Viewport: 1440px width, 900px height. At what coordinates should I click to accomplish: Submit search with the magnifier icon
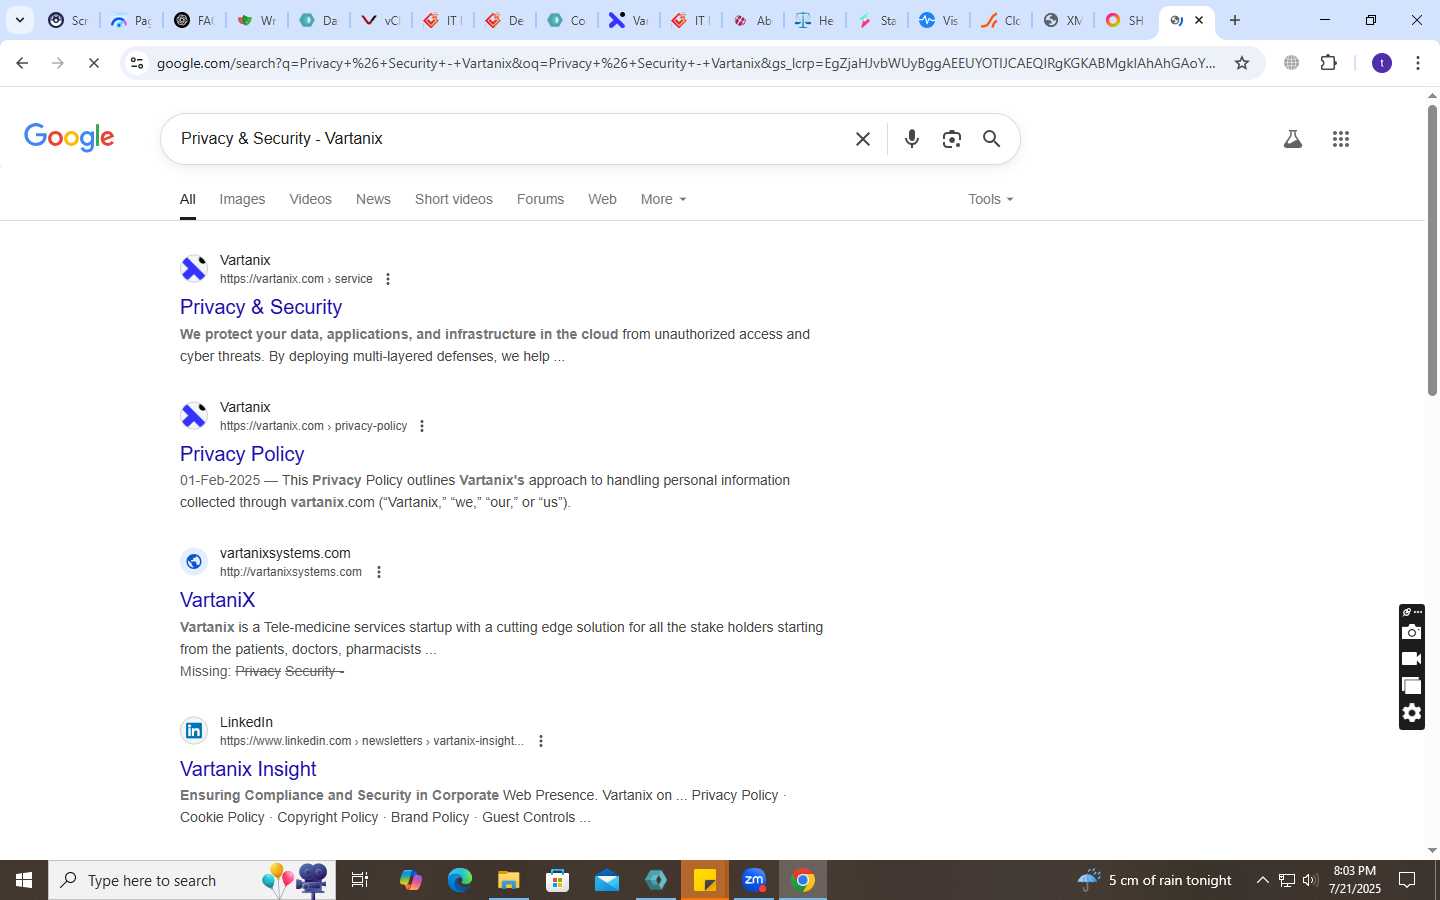click(x=991, y=139)
